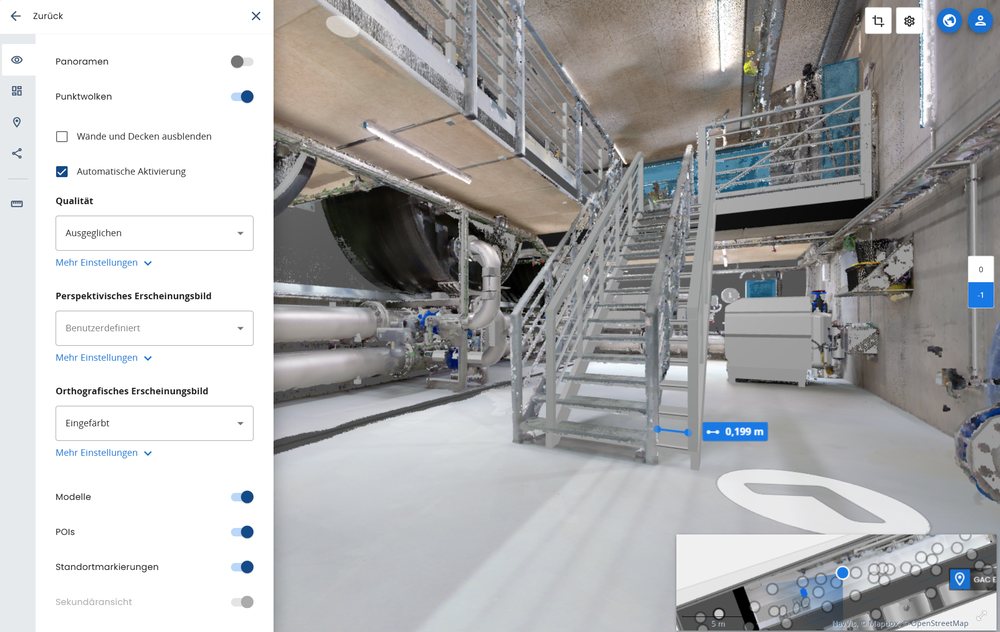Open Orthografisches Erscheinungsbild dropdown Eingefärbt
1000x632 pixels.
pyautogui.click(x=154, y=423)
